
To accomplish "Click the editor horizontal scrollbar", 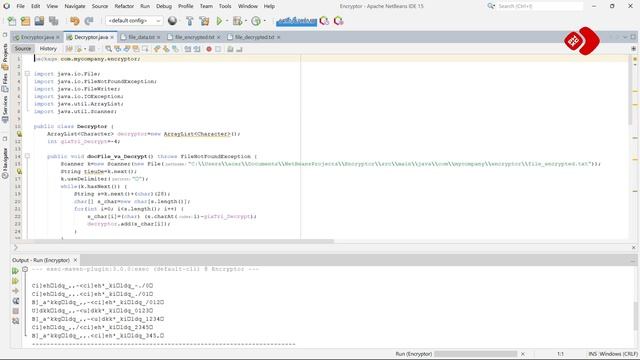I will (x=183, y=241).
